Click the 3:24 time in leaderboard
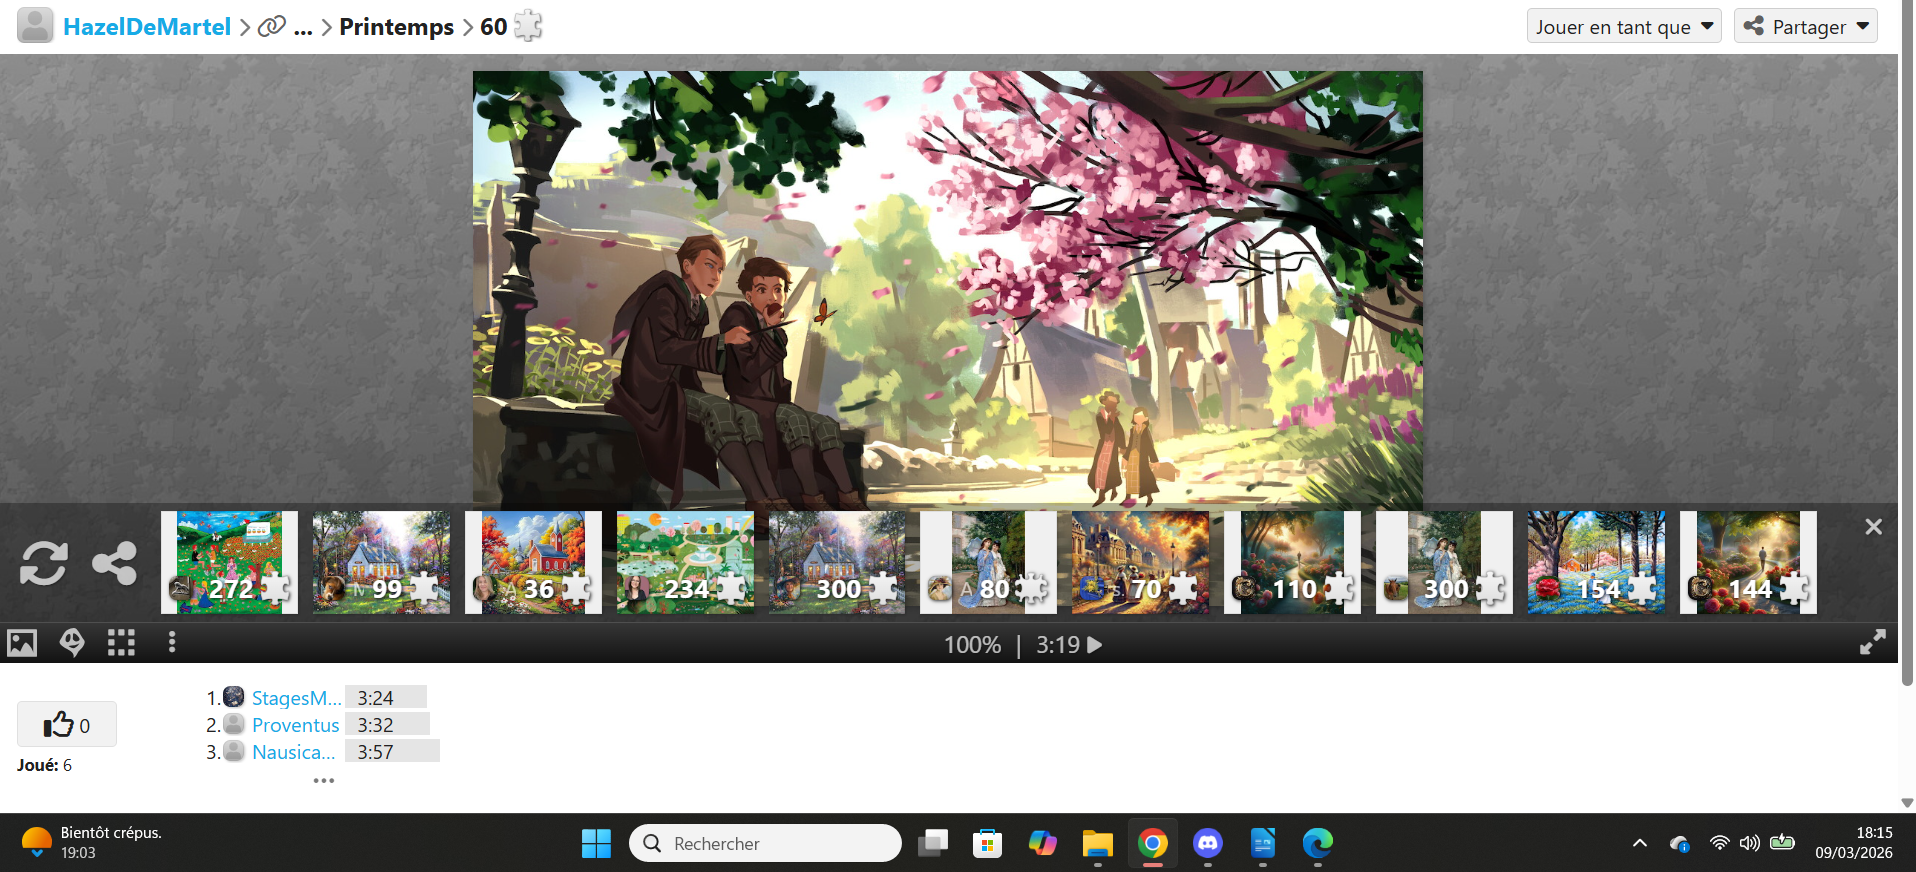Screen dimensions: 1916x872 376,698
